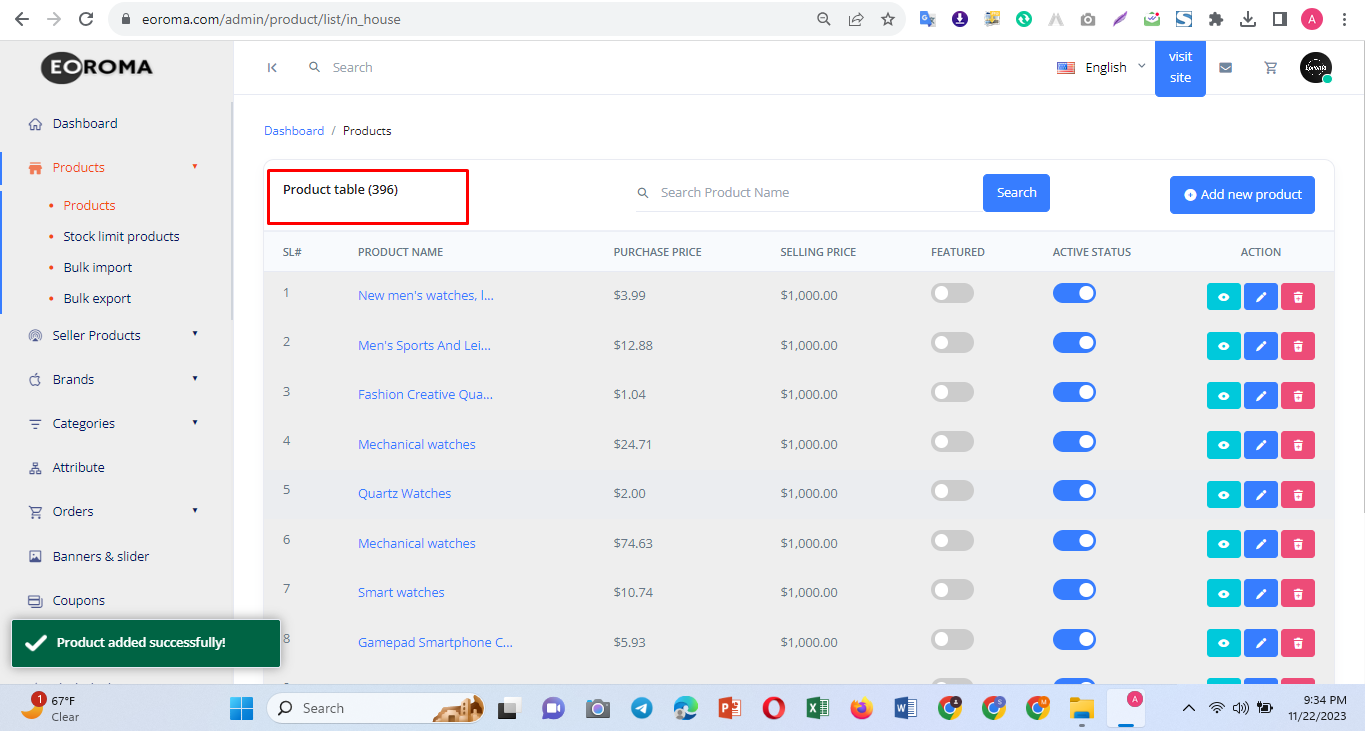Disable Active Status for product row 4
Screen dimensions: 1365x731
(1074, 442)
